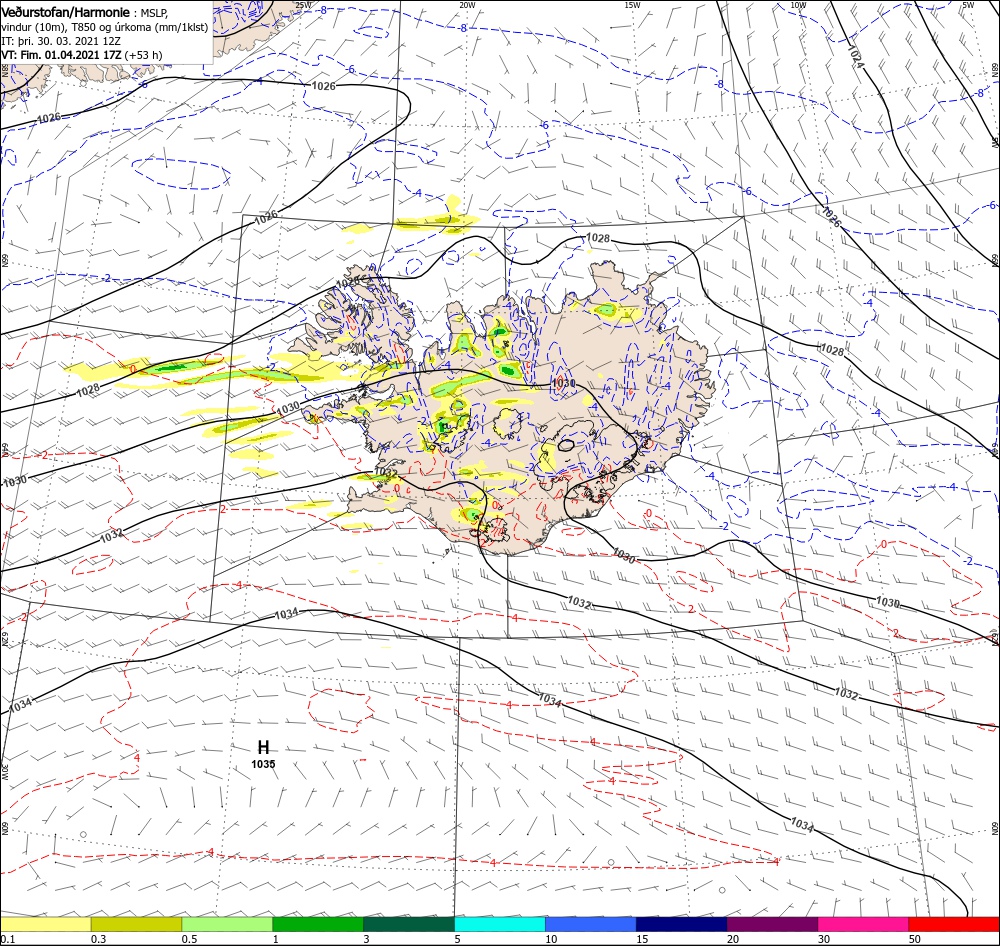Click the 'IT: þri. 30. 03. 2021 12Z' line

click(x=61, y=41)
